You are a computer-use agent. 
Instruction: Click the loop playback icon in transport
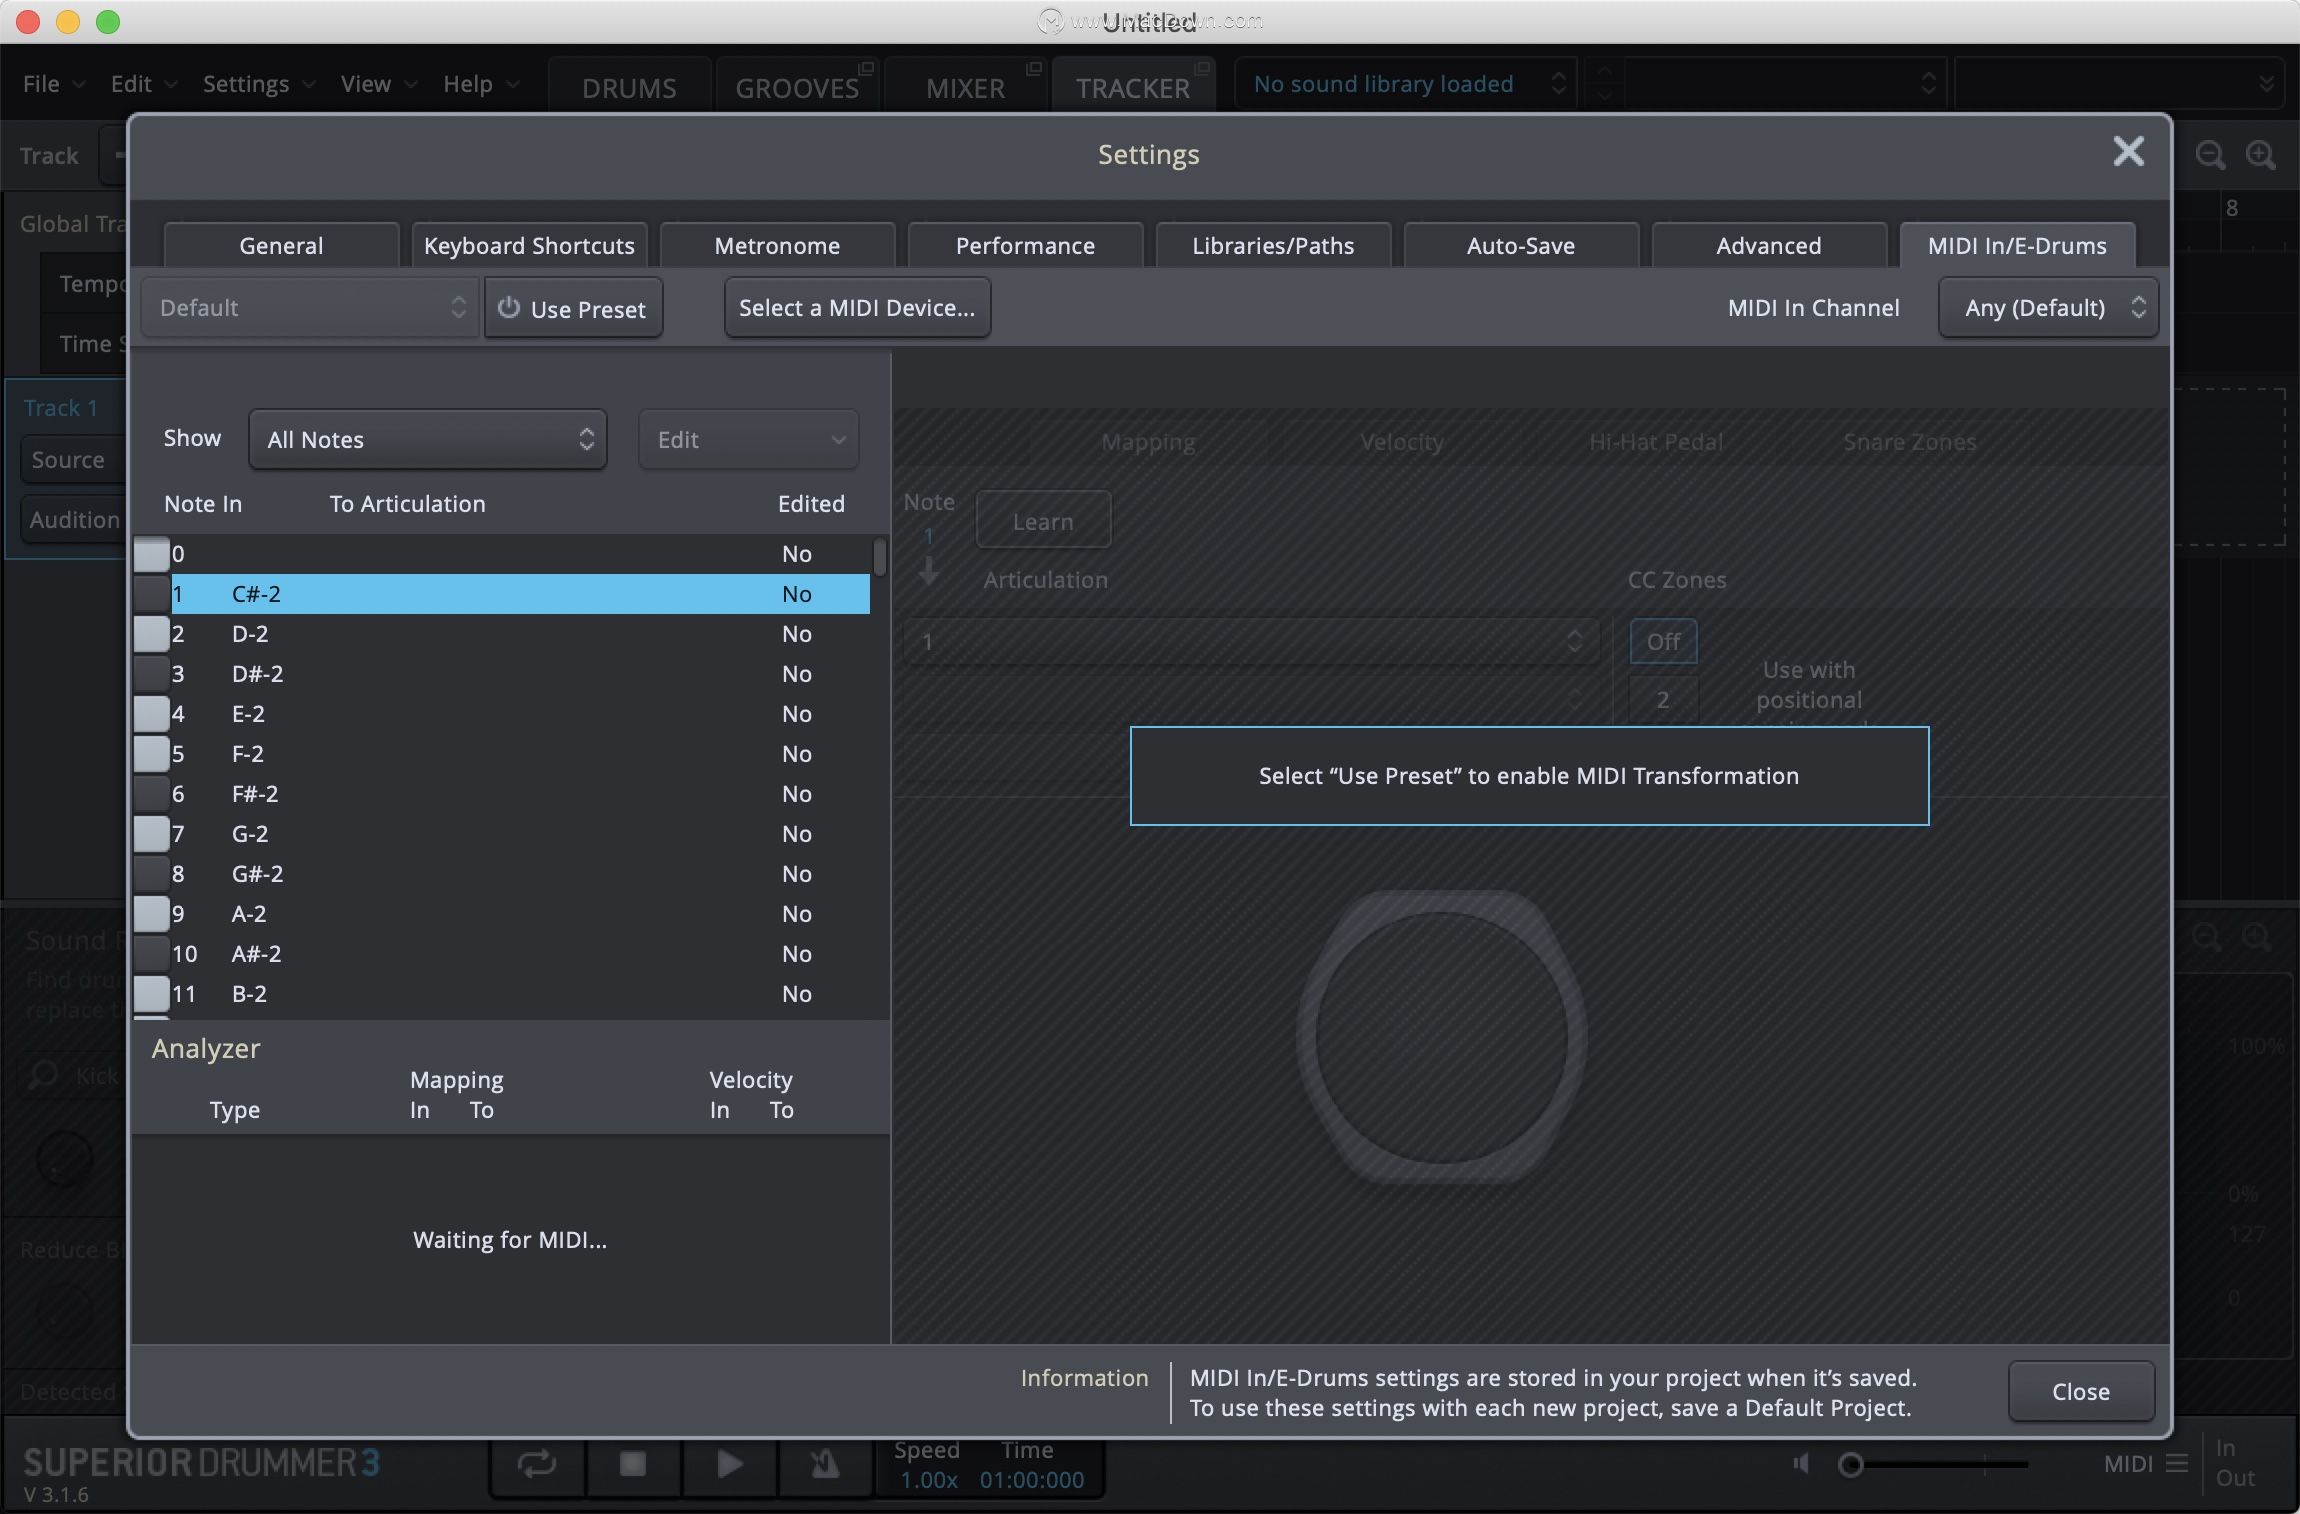tap(536, 1465)
